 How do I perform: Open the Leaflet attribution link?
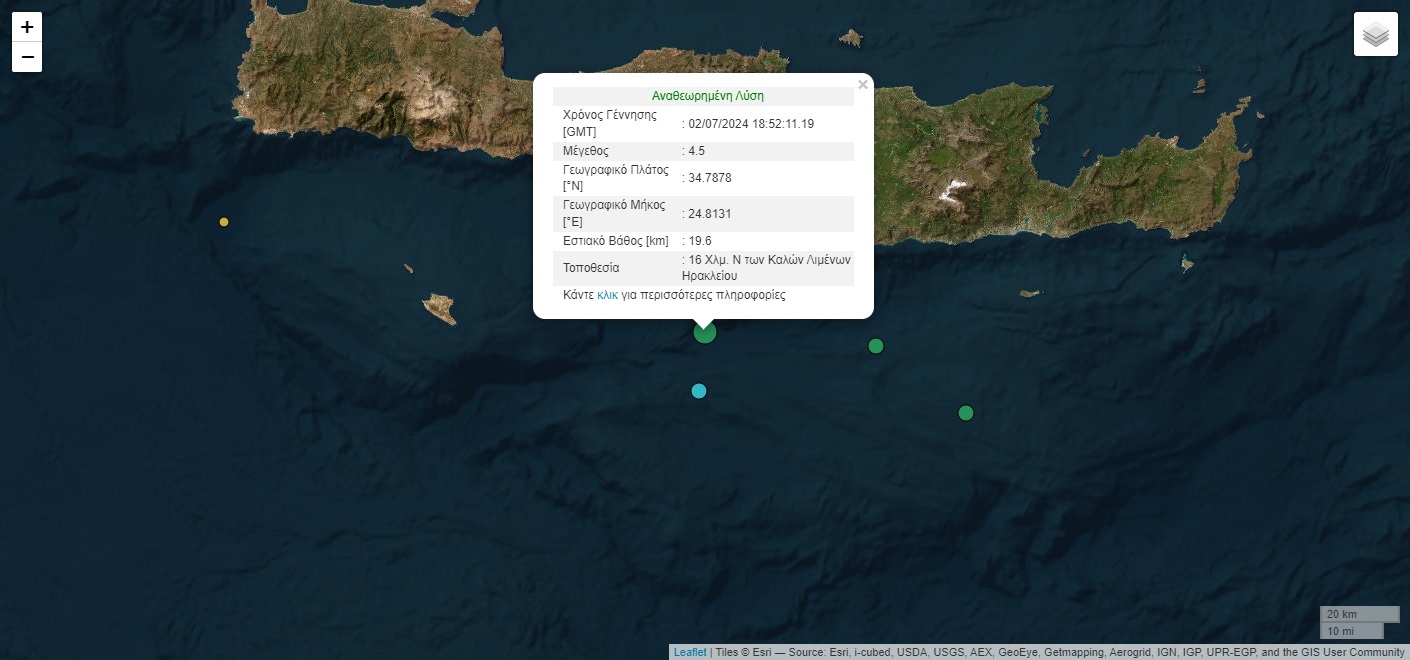coord(689,652)
